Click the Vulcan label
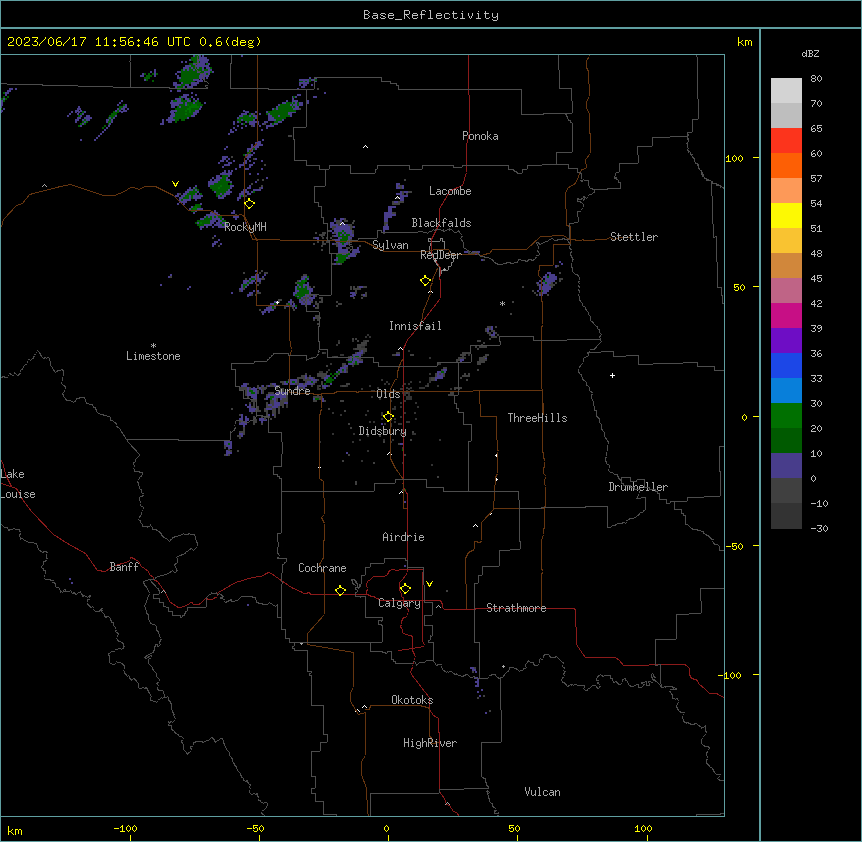Viewport: 862px width, 842px height. coord(542,792)
